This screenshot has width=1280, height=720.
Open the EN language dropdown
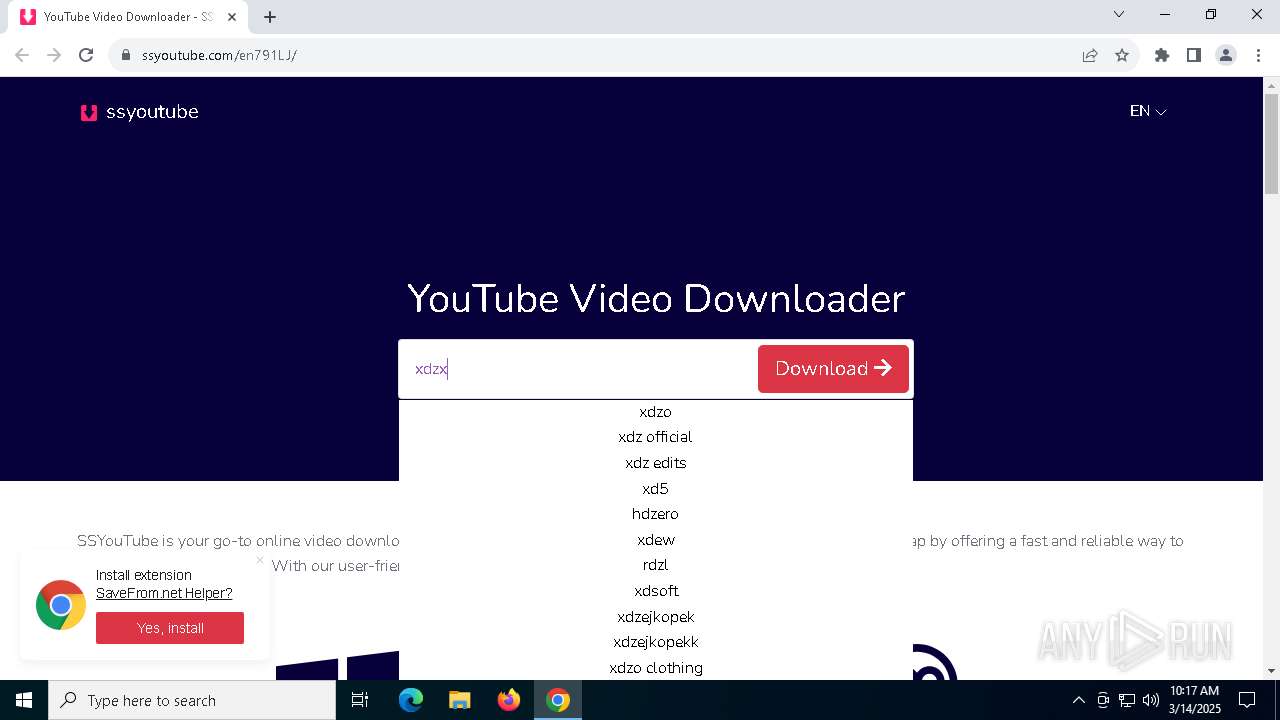coord(1148,111)
